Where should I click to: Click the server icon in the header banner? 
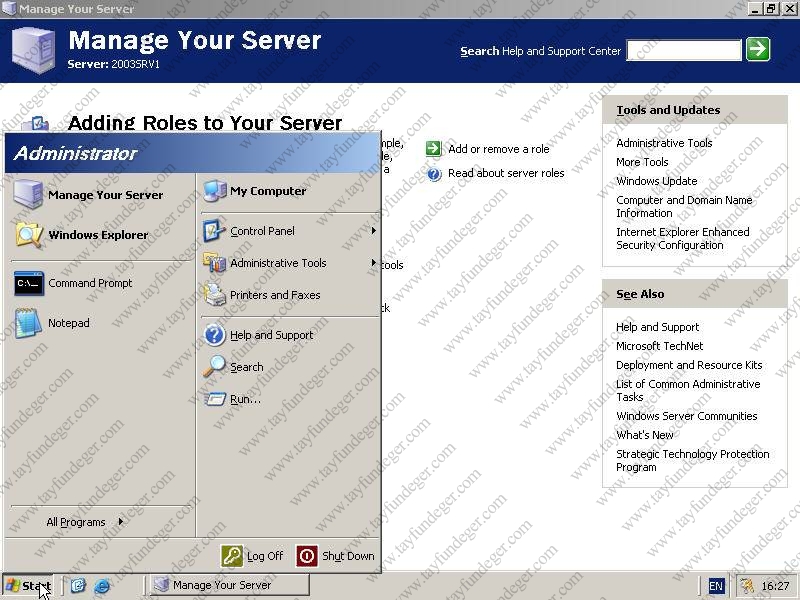33,50
